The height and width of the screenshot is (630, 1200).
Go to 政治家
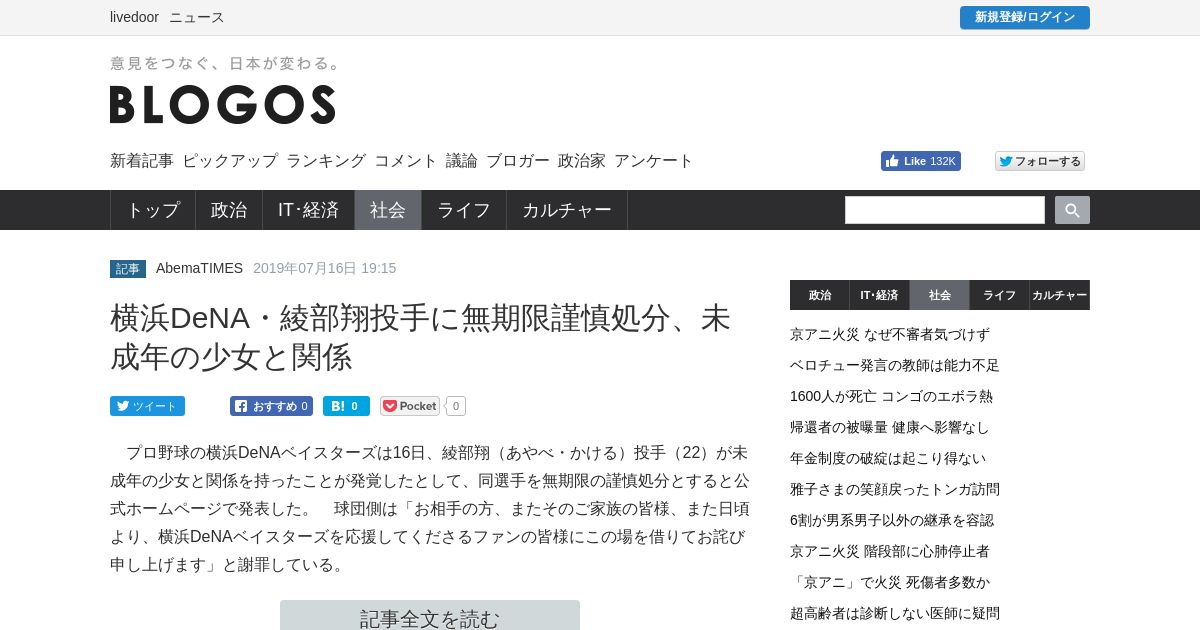click(582, 160)
